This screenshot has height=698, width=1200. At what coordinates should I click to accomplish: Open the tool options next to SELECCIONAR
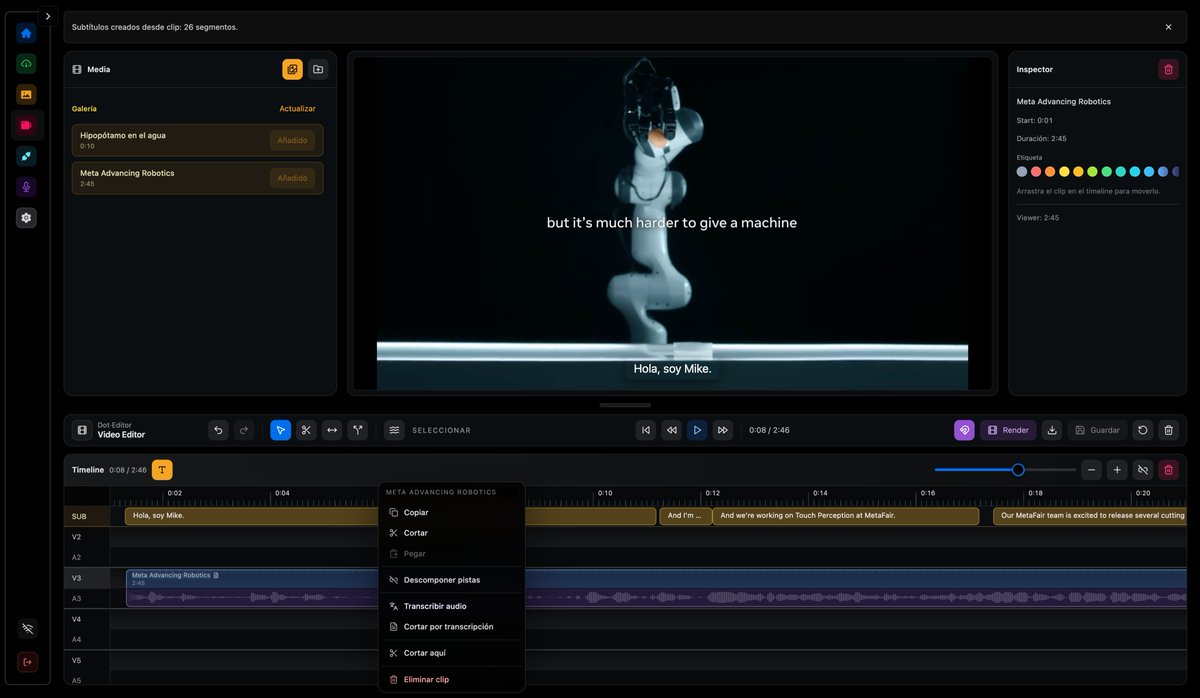pyautogui.click(x=395, y=430)
